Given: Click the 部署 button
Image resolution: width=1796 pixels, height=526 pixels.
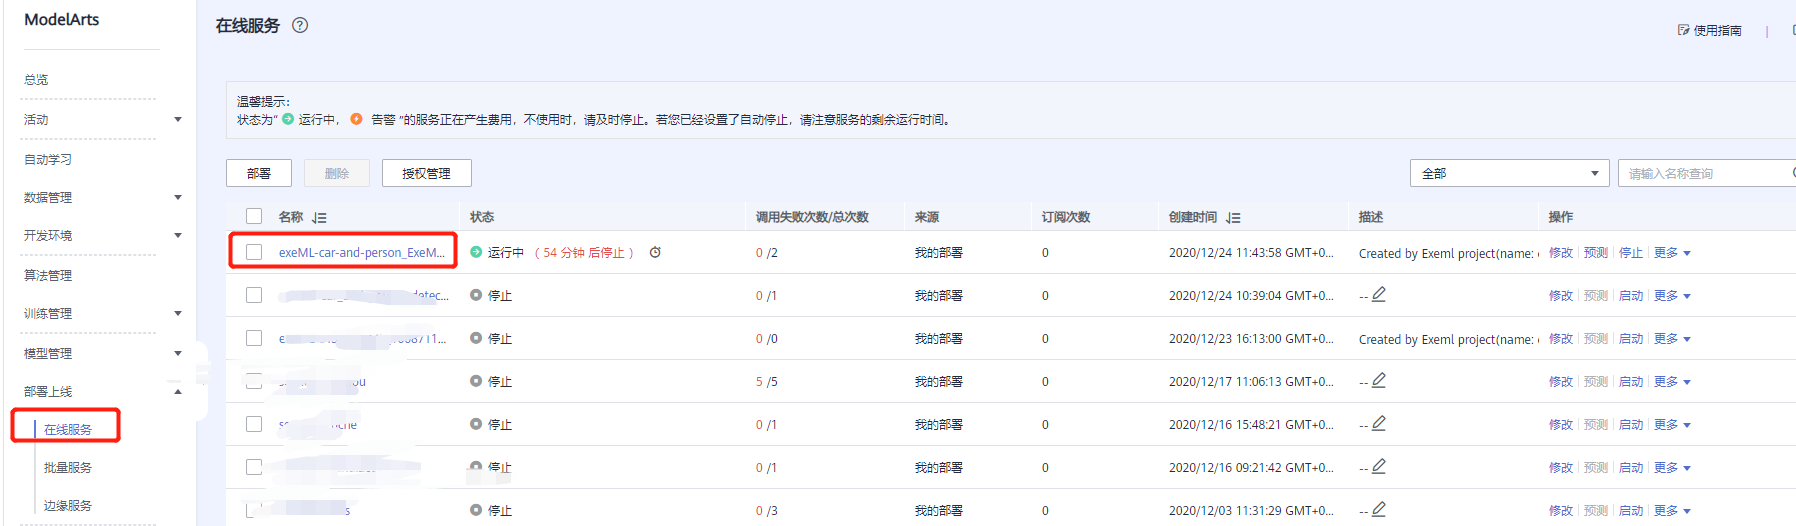Looking at the screenshot, I should tap(259, 173).
